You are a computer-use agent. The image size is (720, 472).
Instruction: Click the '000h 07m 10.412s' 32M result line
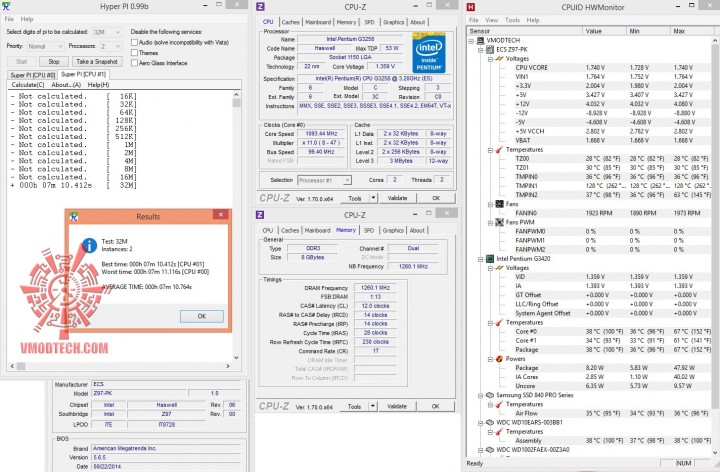tap(73, 185)
